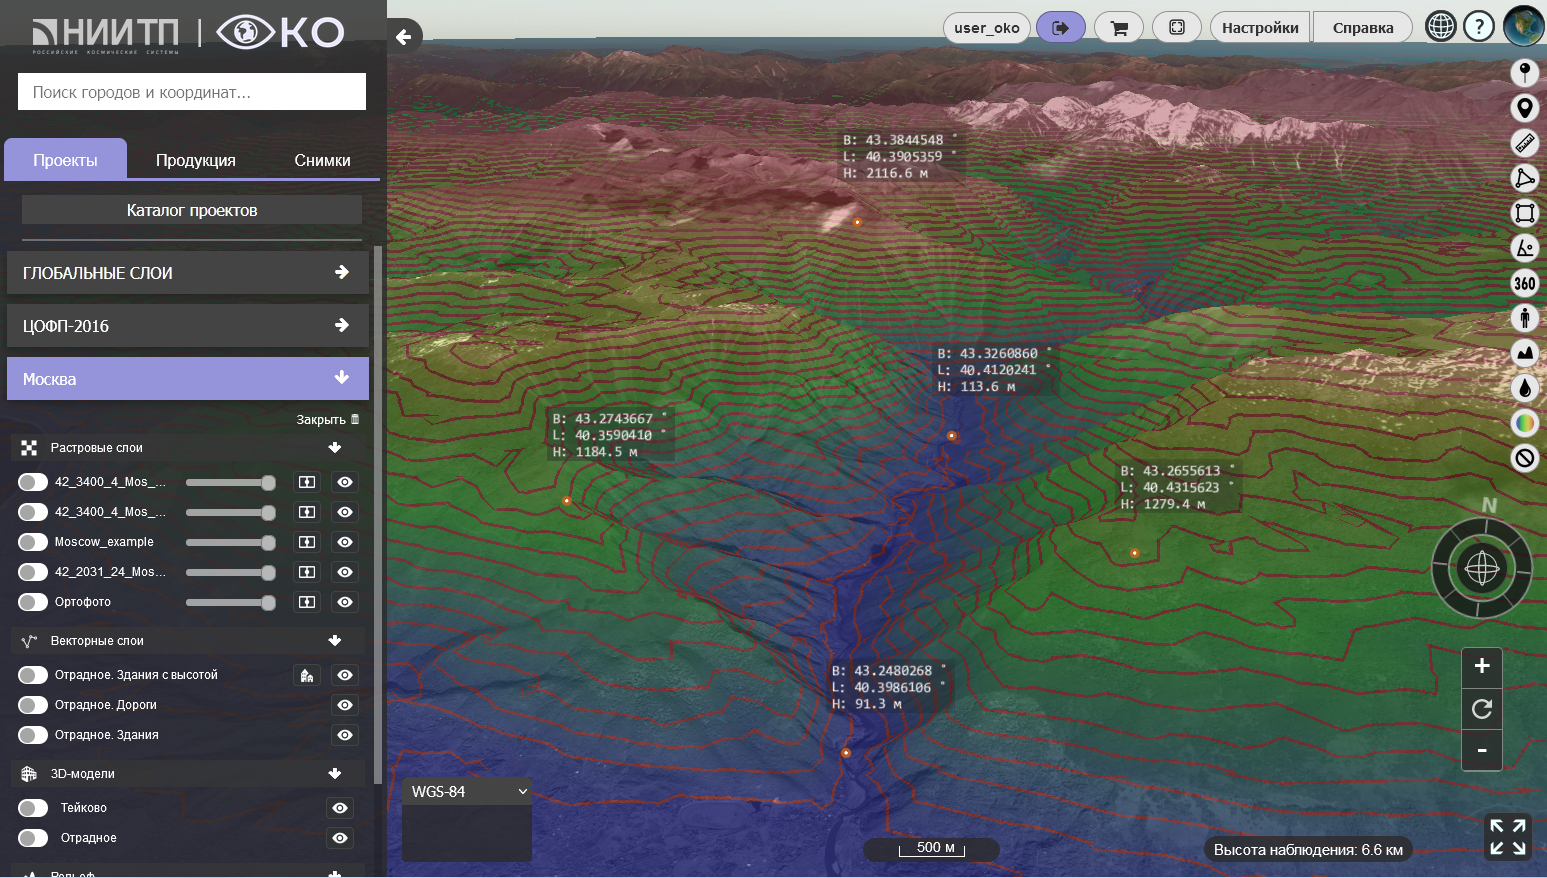Open the terrain elevation profile tool
The width and height of the screenshot is (1547, 878).
pyautogui.click(x=1524, y=353)
